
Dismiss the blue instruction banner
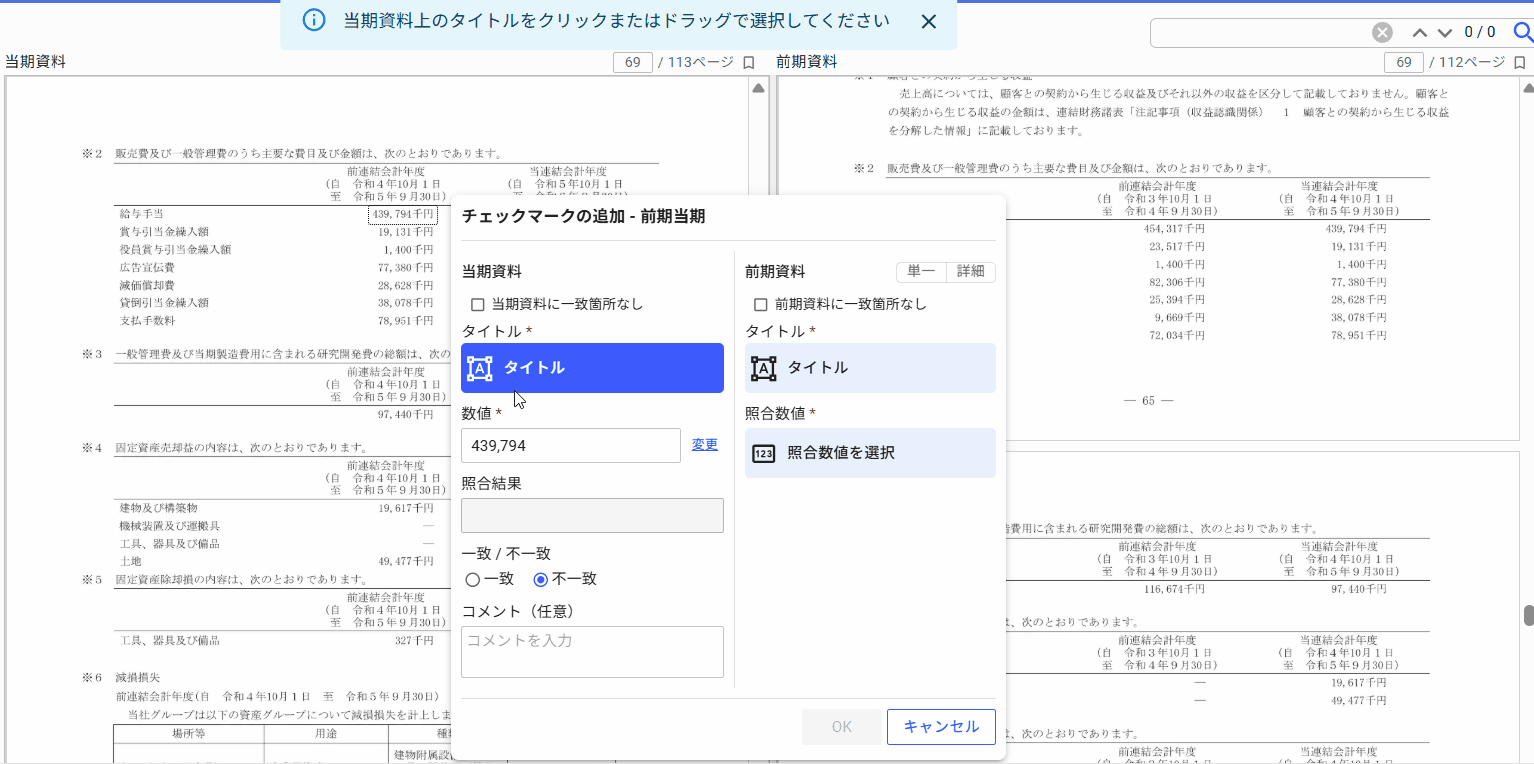pos(928,21)
